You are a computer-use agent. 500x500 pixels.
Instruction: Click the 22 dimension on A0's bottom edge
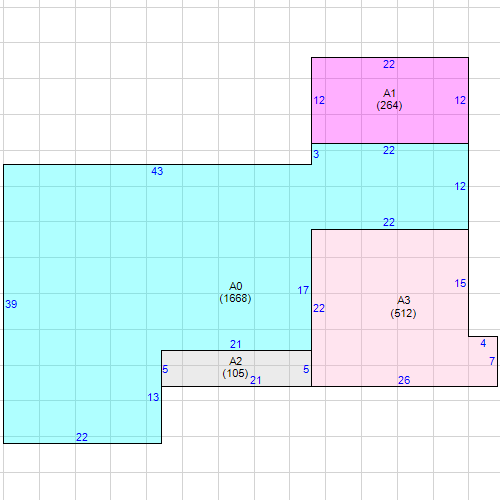pyautogui.click(x=82, y=437)
